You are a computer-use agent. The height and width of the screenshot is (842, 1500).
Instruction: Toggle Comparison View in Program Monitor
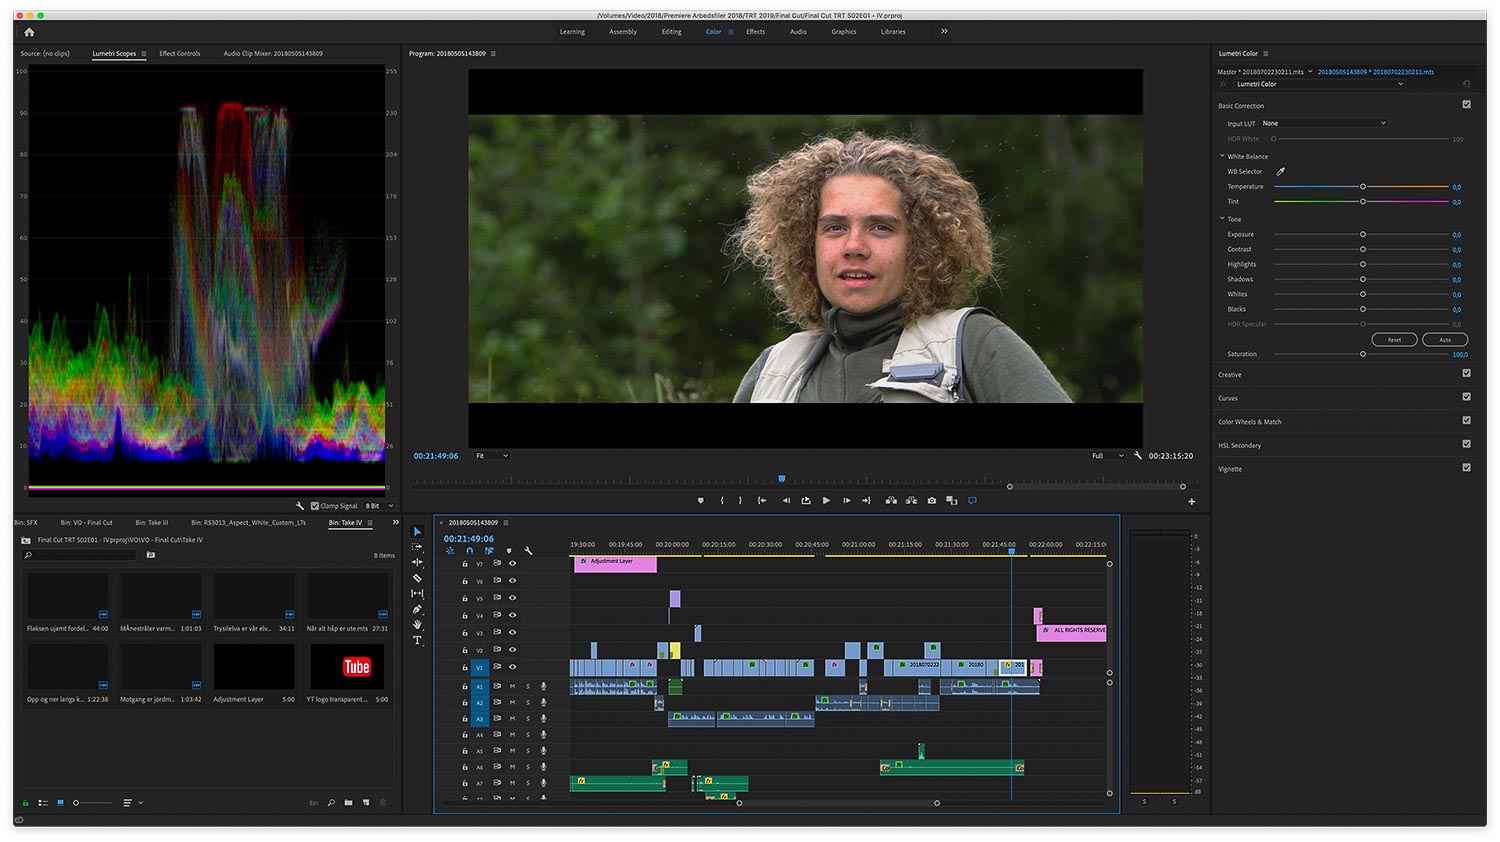point(952,500)
